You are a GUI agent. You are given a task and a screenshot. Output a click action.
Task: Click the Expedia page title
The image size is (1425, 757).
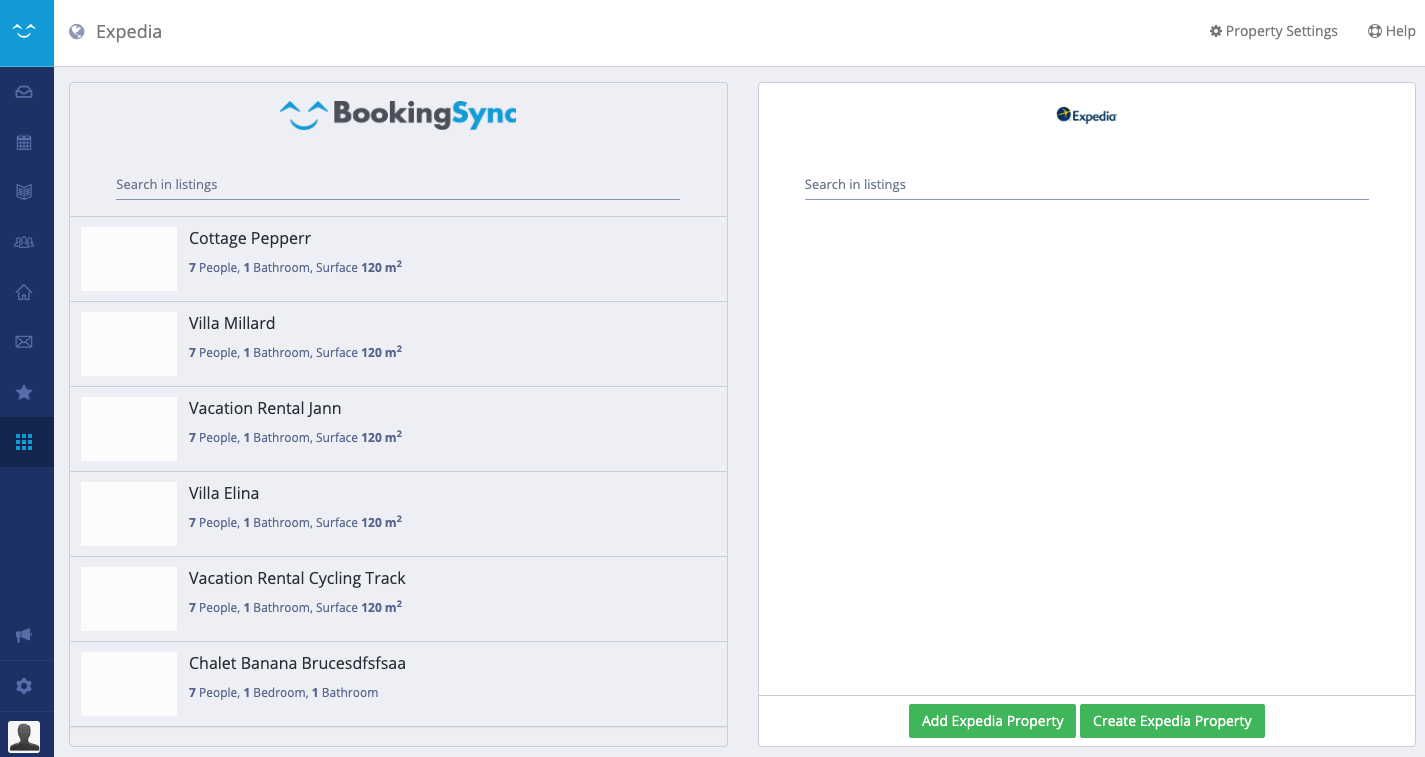129,32
